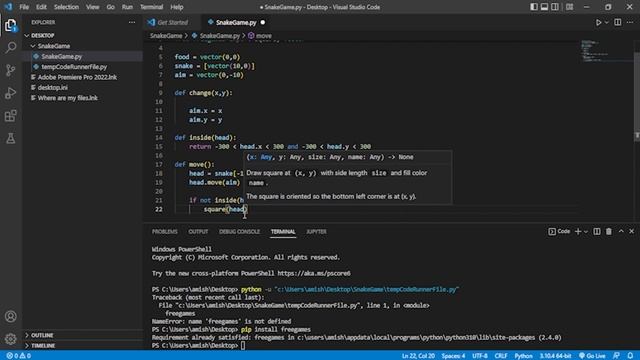This screenshot has height=360, width=640.
Task: Open Customize Layout icon
Action: (x=569, y=7)
